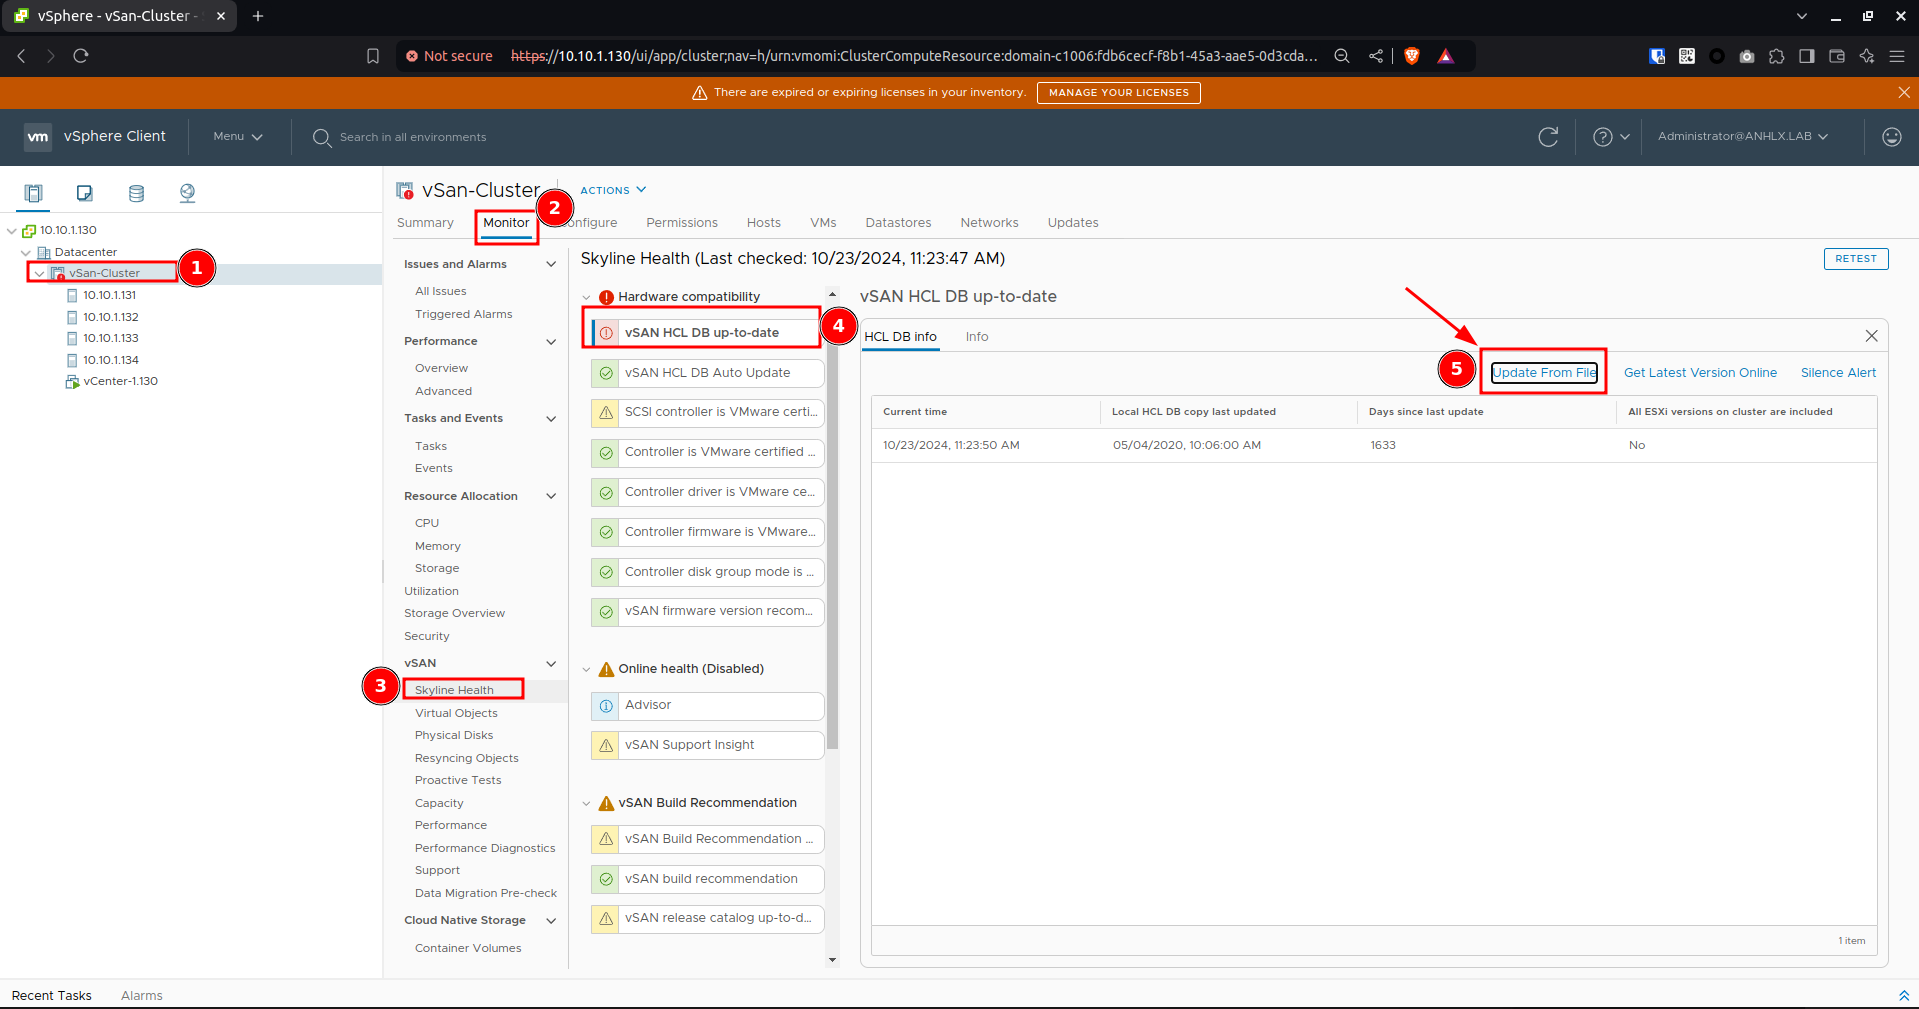The width and height of the screenshot is (1919, 1009).
Task: Collapse the Hardware compatibility health group
Action: click(x=587, y=297)
